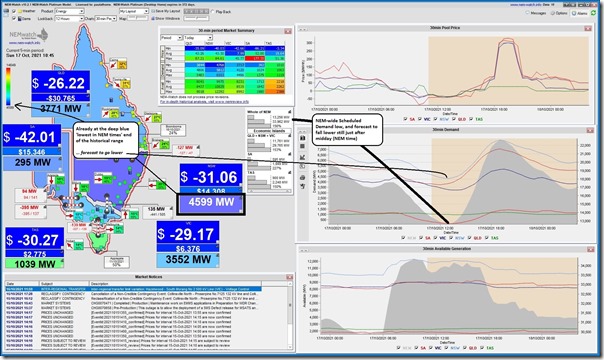
Task: Open the My Layout dropdown
Action: tap(134, 12)
